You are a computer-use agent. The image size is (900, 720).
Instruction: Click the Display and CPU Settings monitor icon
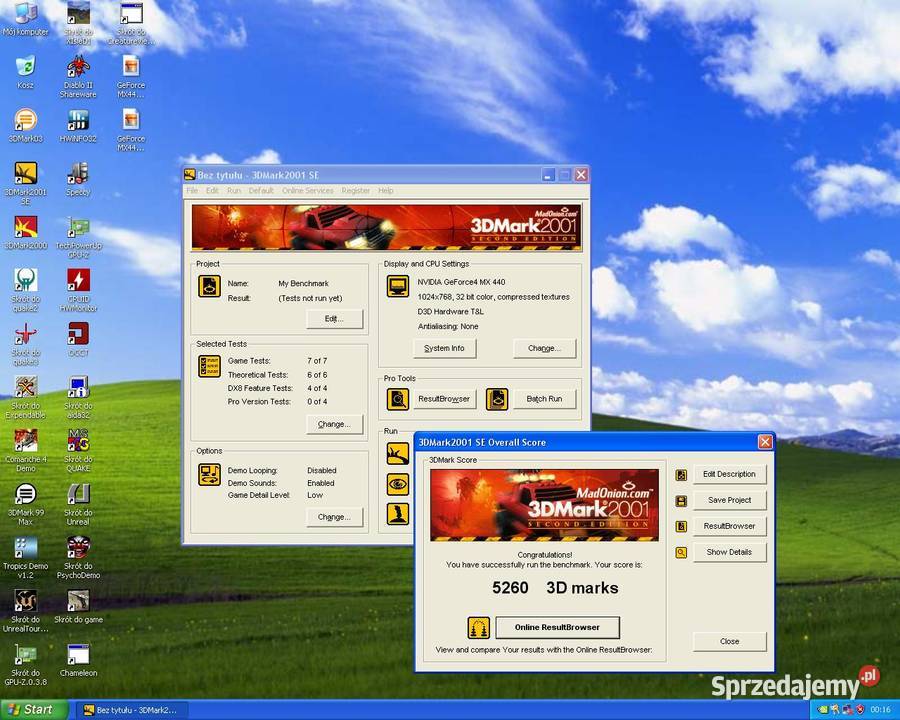click(x=398, y=286)
